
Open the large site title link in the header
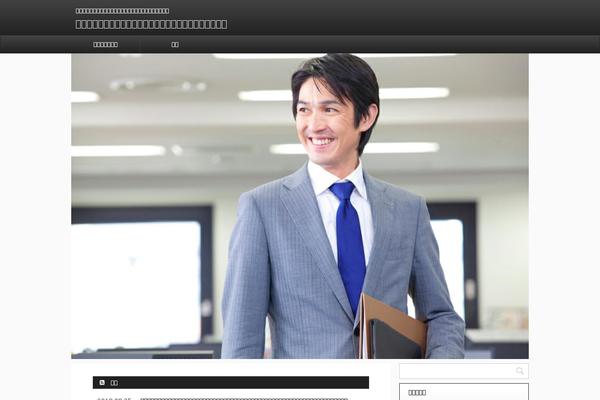(151, 24)
